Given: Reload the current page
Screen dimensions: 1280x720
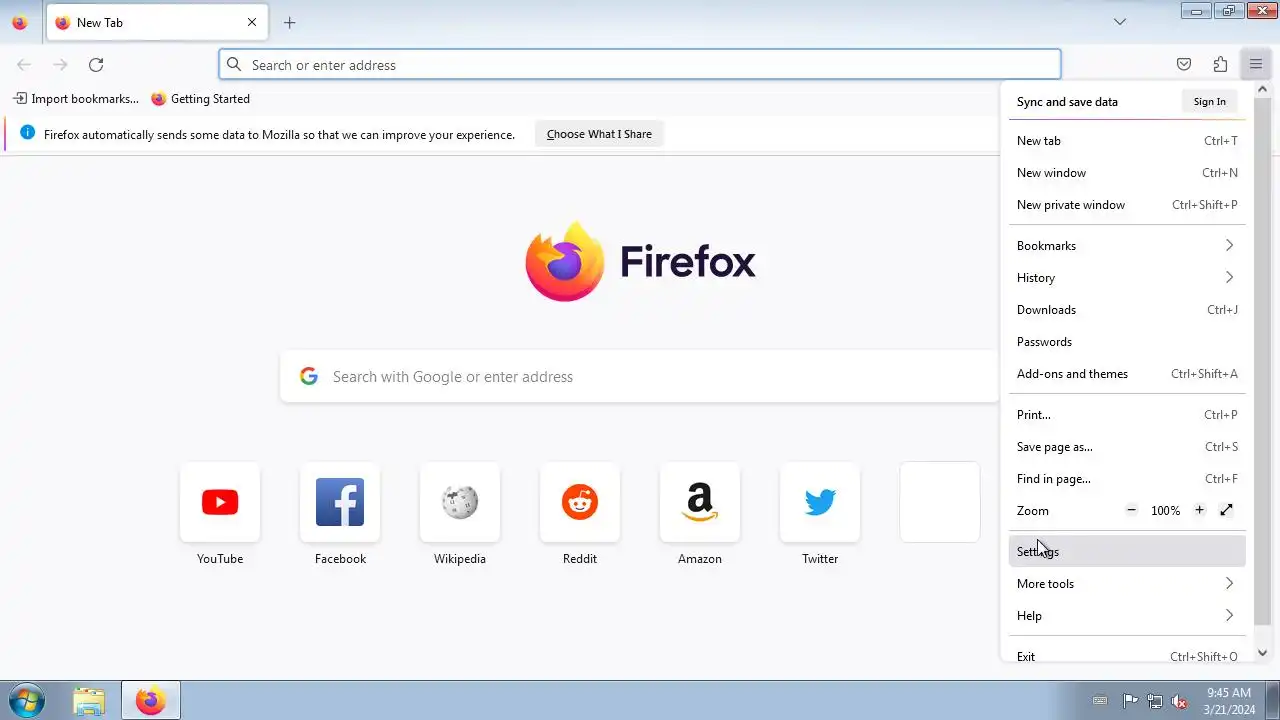Looking at the screenshot, I should tap(96, 65).
